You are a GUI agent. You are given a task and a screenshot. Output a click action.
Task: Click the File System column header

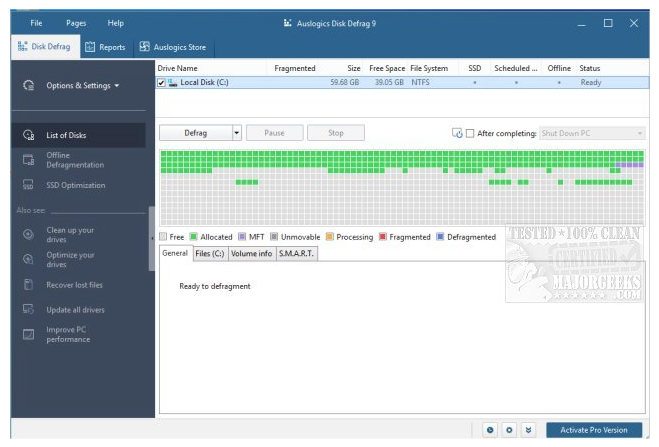pos(433,68)
